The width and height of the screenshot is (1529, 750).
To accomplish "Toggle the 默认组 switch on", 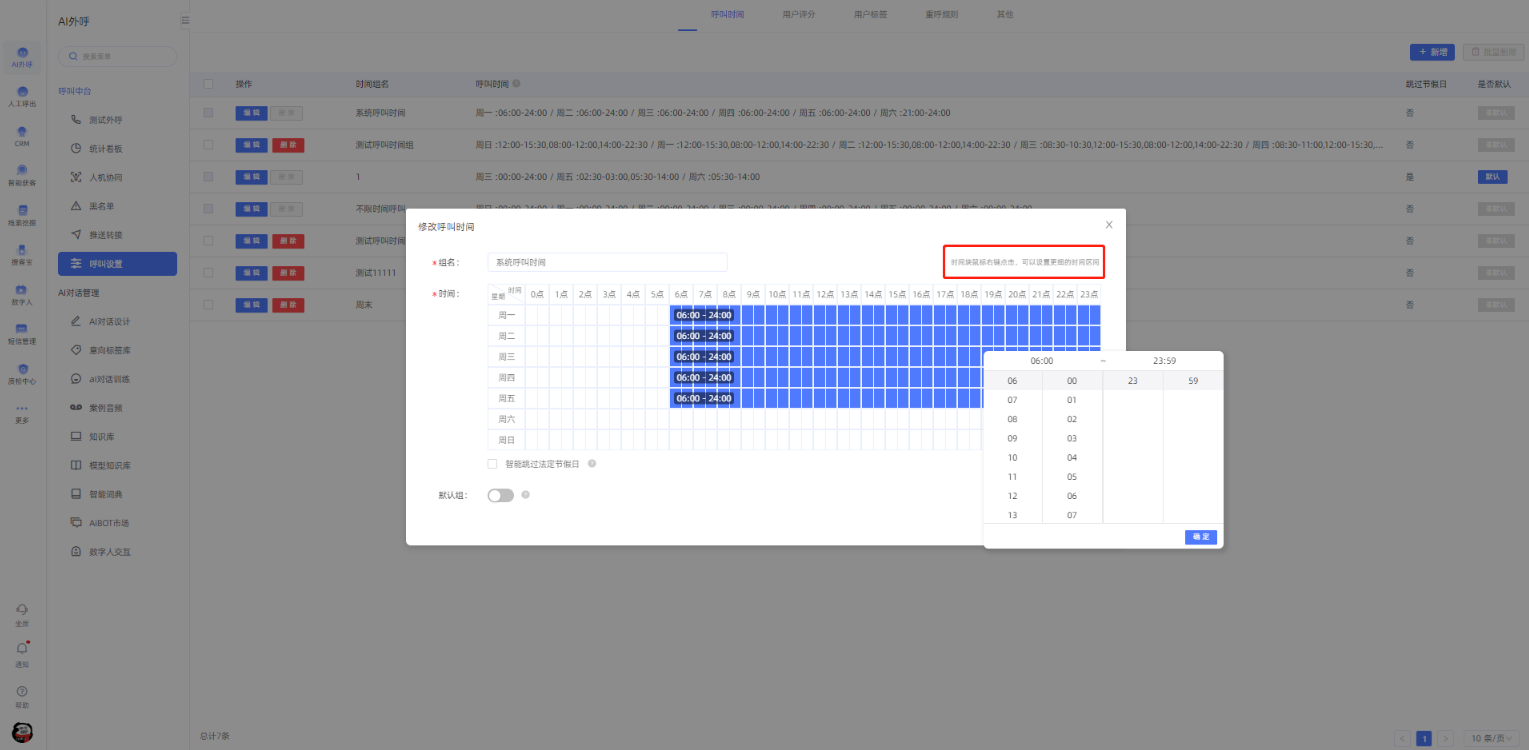I will (x=500, y=495).
